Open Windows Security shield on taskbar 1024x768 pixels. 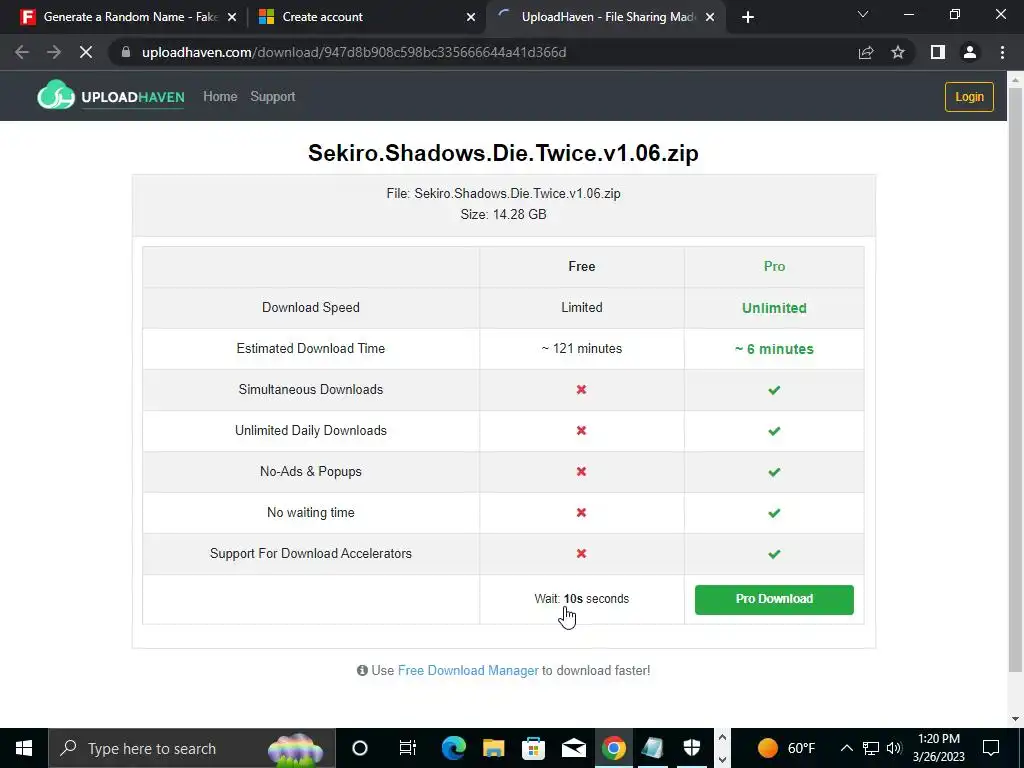(692, 748)
